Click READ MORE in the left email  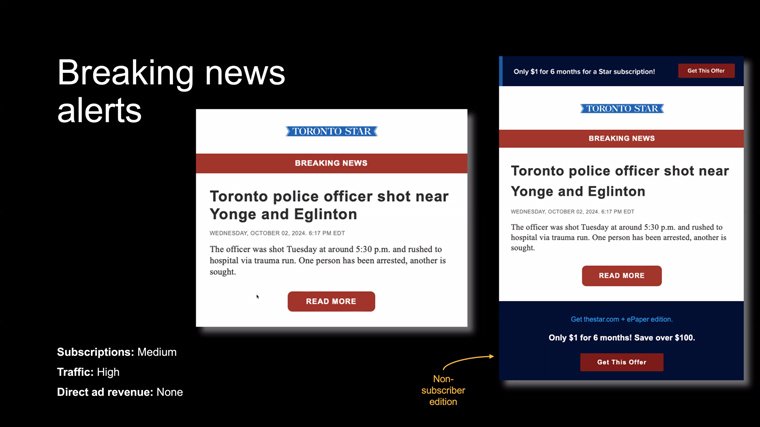(331, 301)
